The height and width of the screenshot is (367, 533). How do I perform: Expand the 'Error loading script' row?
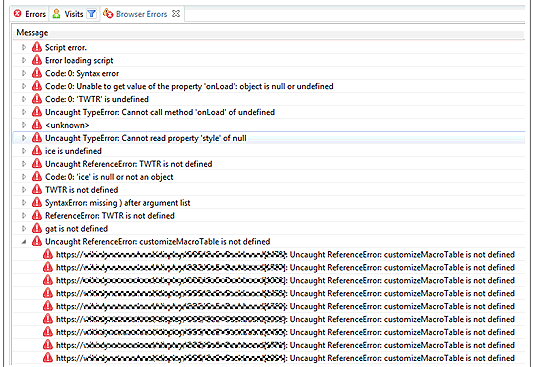click(24, 60)
